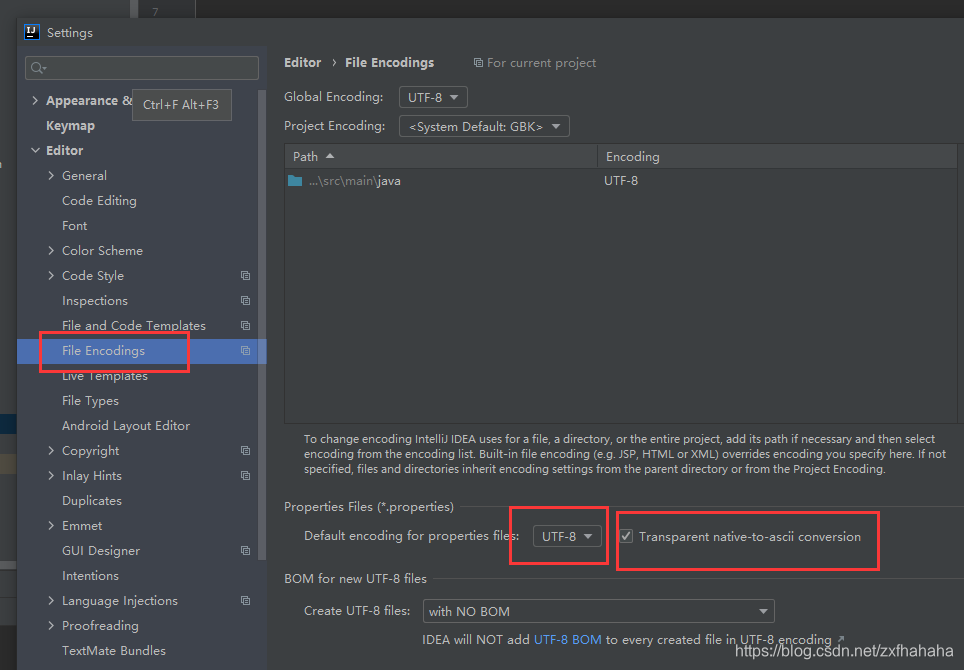This screenshot has height=670, width=964.
Task: Click the UTF-8 encoding cell for java path
Action: 621,181
